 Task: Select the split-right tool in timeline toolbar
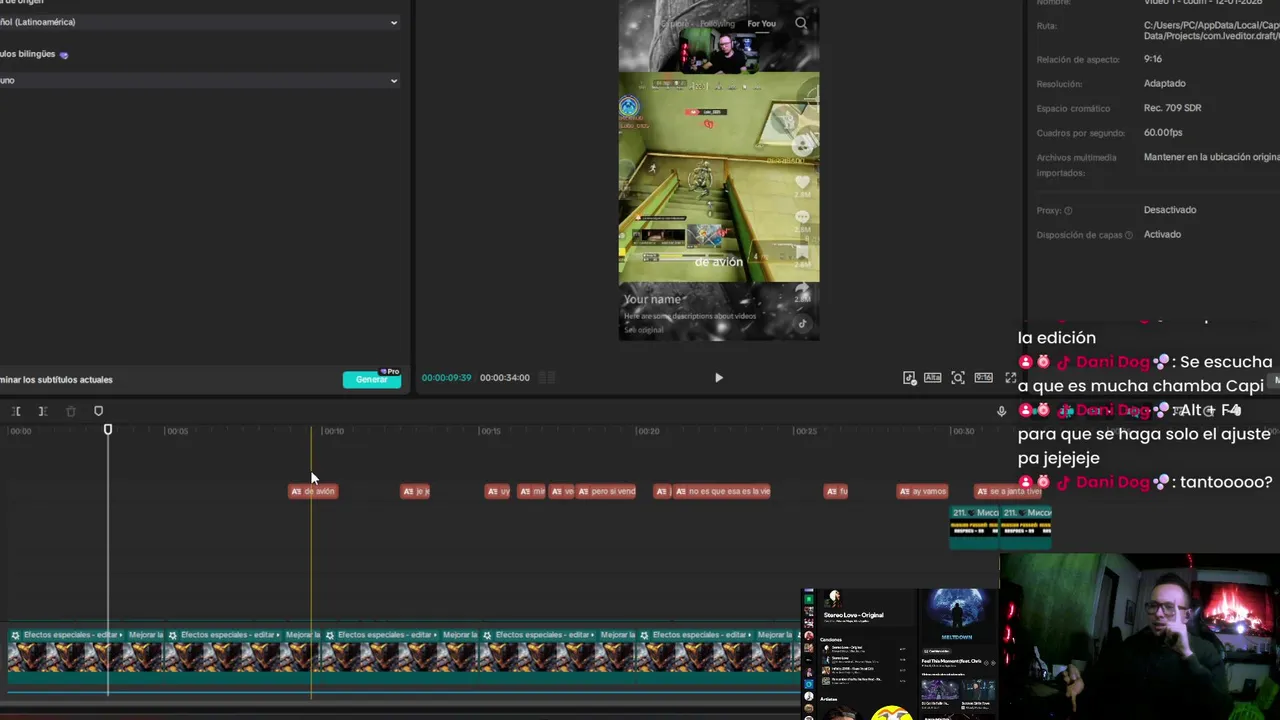(x=43, y=411)
